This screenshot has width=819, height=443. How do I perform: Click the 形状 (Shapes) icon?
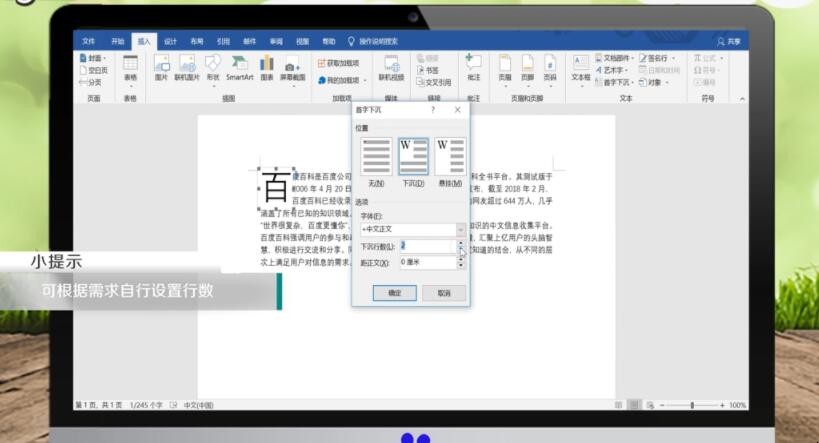(212, 66)
